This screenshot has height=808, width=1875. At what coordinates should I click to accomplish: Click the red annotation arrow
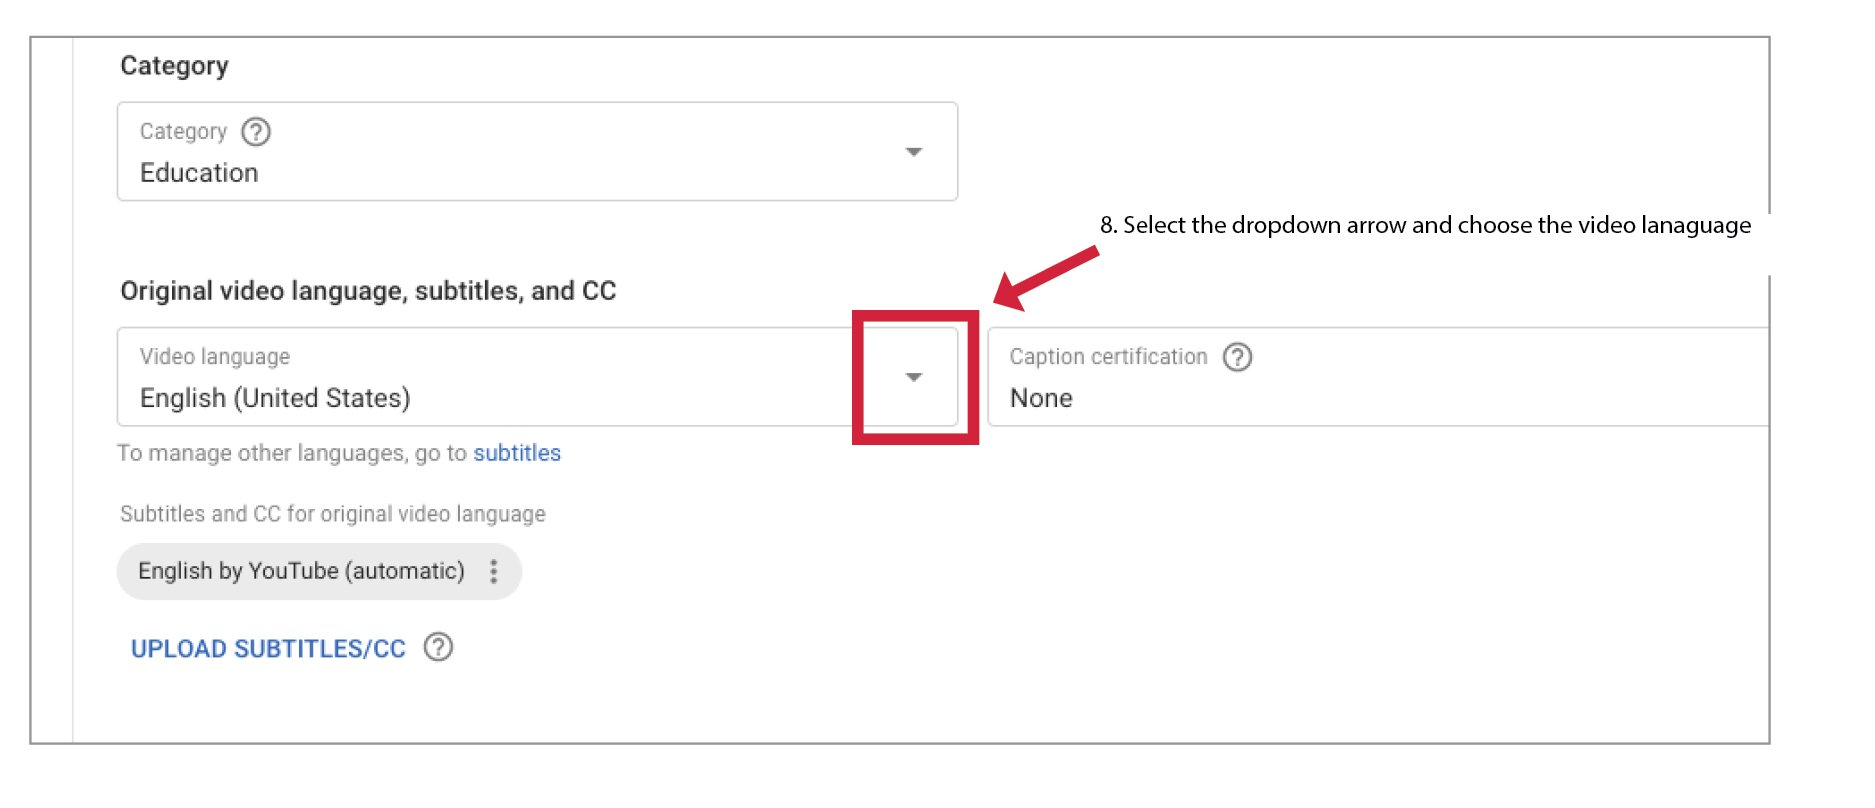[x=1045, y=277]
